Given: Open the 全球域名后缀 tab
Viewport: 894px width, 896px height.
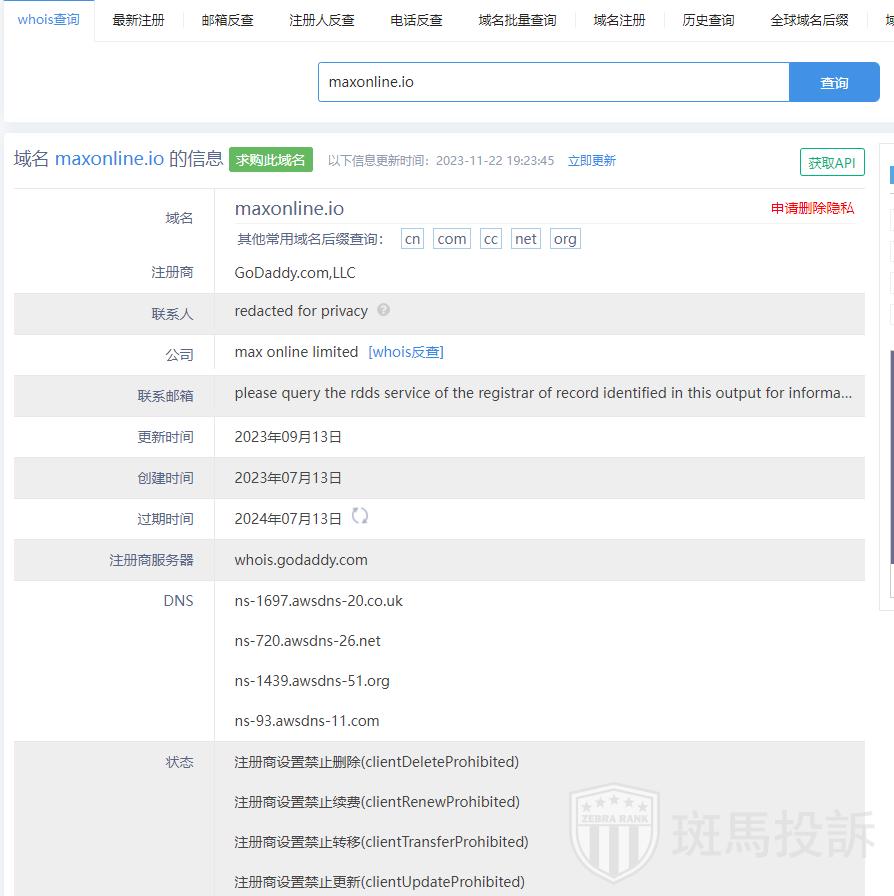Looking at the screenshot, I should coord(809,20).
